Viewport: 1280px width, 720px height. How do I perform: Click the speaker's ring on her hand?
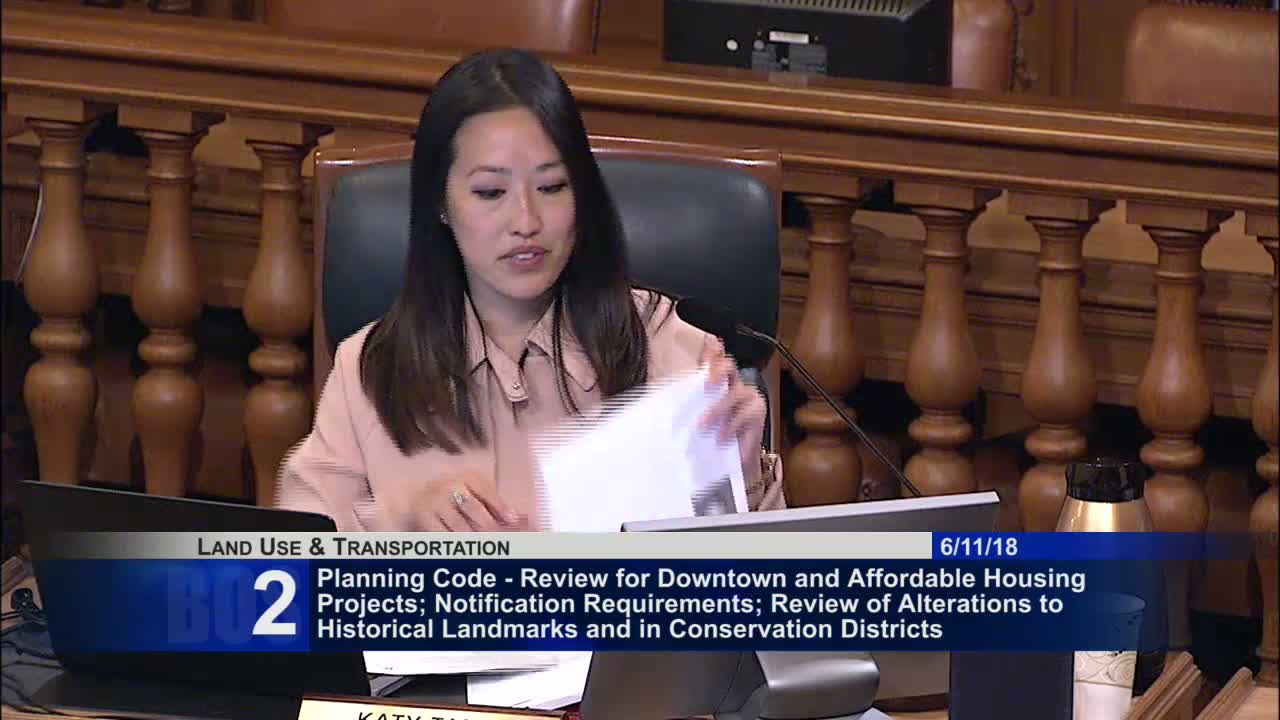point(459,496)
